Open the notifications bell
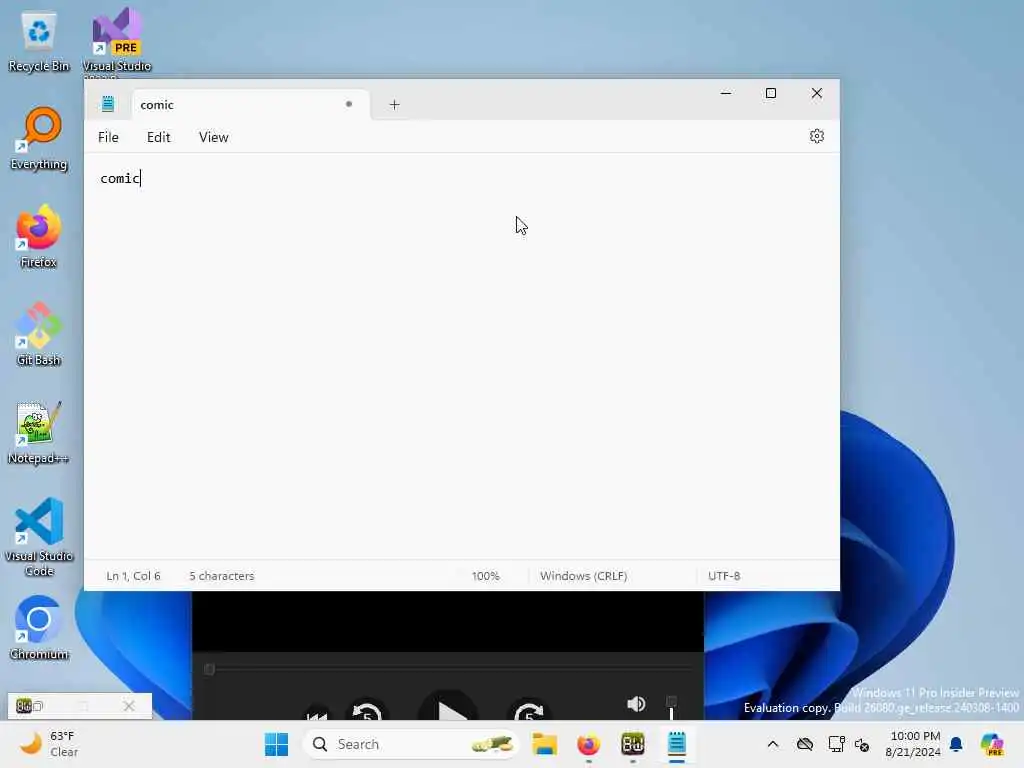Viewport: 1024px width, 768px height. coord(956,744)
